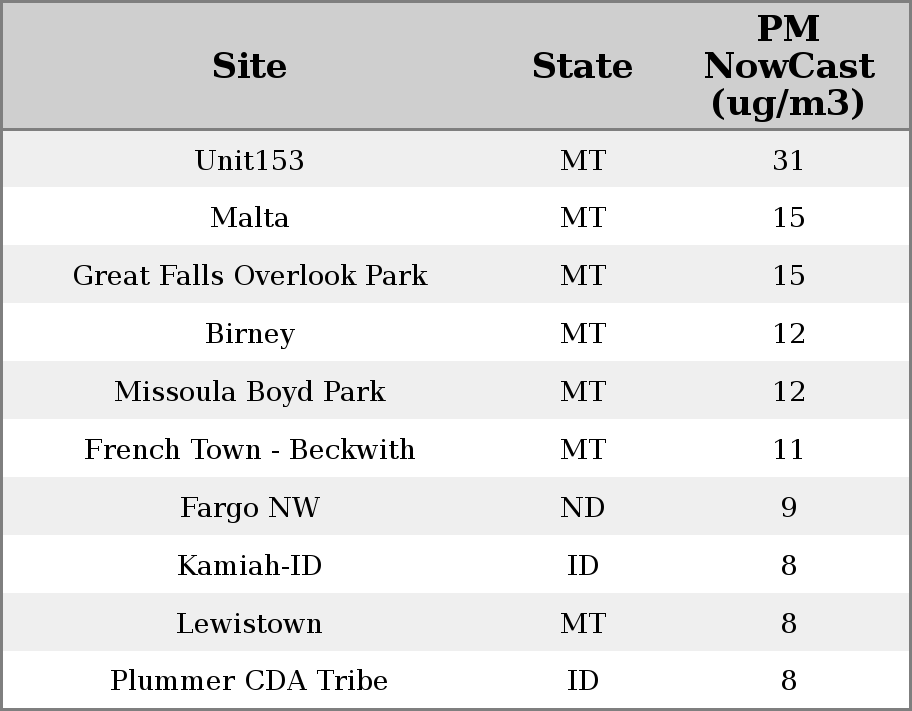Click the Lewistown site cell
Image resolution: width=912 pixels, height=711 pixels.
point(249,624)
